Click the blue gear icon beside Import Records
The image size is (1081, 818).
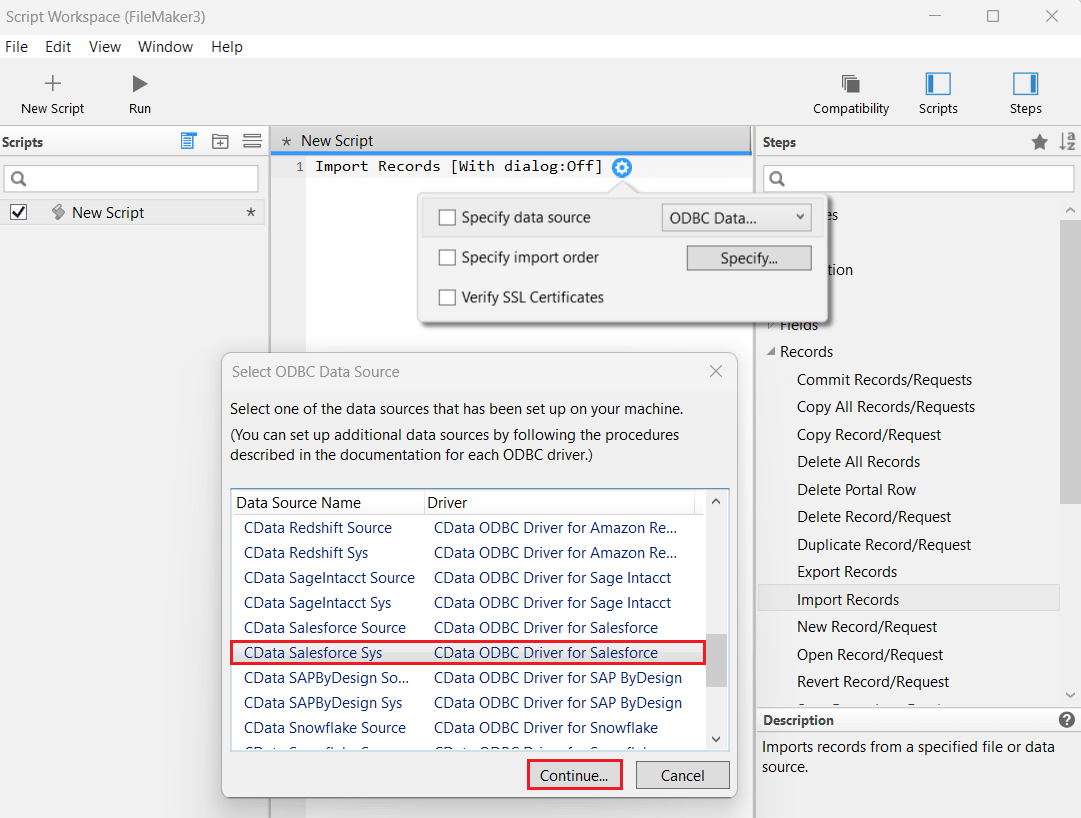coord(622,167)
